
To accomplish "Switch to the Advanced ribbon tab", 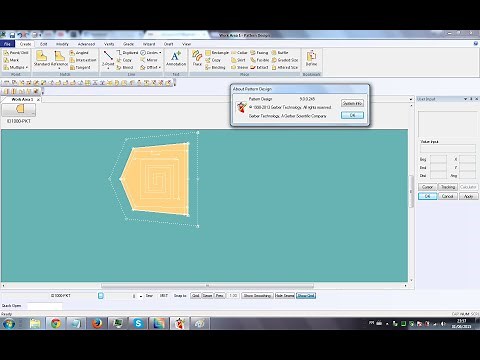I will 86,44.
